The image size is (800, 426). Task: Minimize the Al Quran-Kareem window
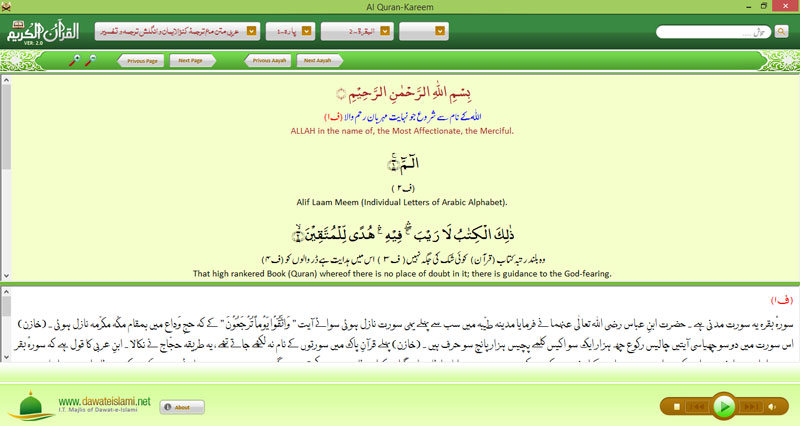pyautogui.click(x=748, y=7)
